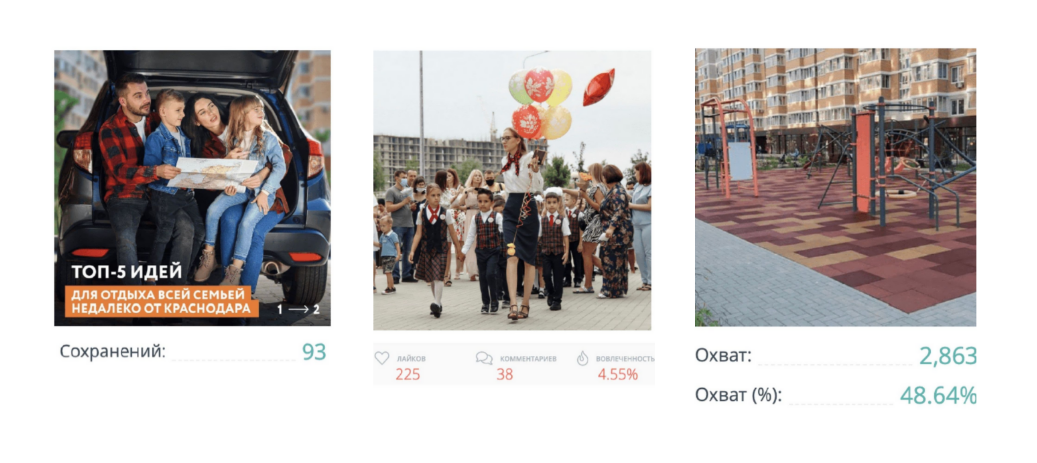
Task: Open the family car trunk post thumbnail
Action: pyautogui.click(x=192, y=188)
